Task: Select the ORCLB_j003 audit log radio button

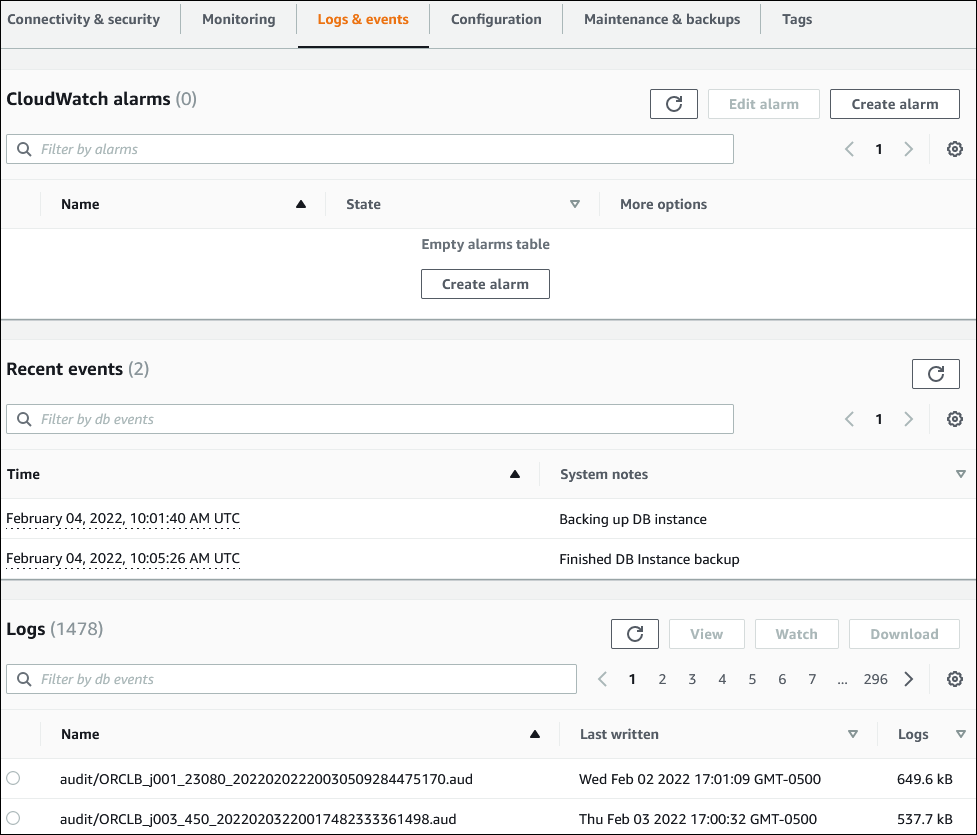Action: 14,818
